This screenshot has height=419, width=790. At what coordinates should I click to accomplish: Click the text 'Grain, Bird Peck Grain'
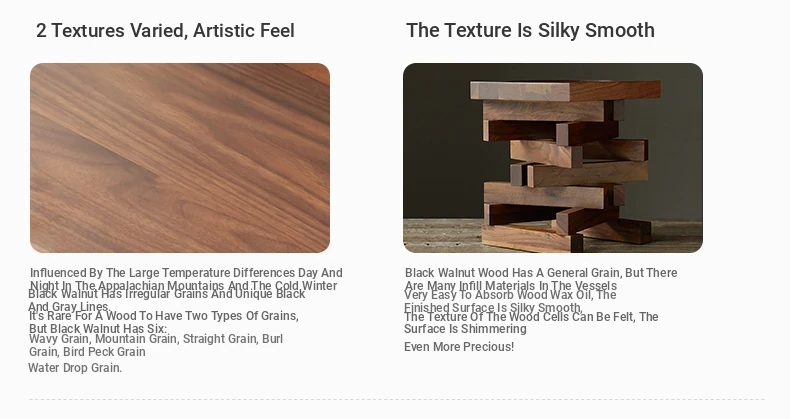(x=87, y=352)
